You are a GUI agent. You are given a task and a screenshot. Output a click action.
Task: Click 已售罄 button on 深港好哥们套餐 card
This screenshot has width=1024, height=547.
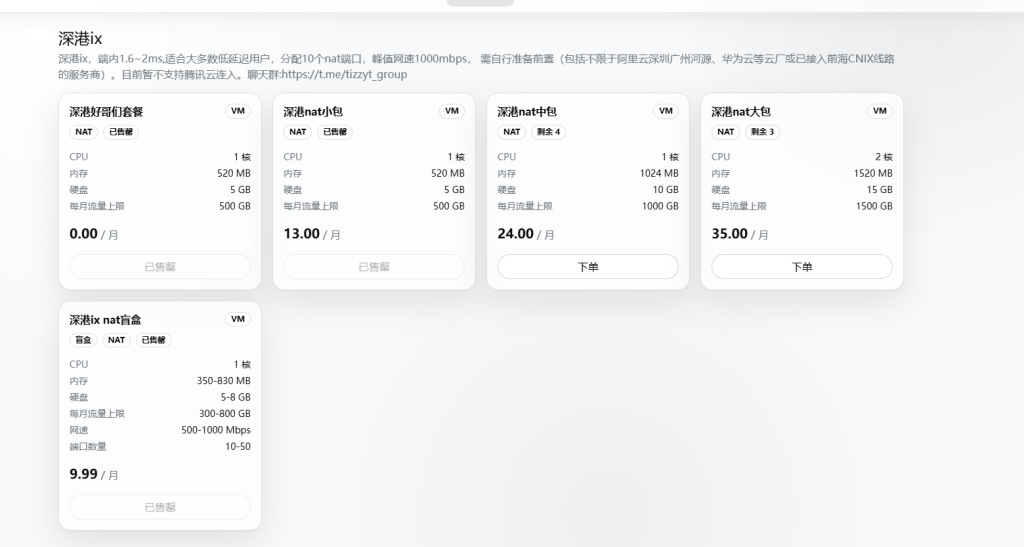160,267
